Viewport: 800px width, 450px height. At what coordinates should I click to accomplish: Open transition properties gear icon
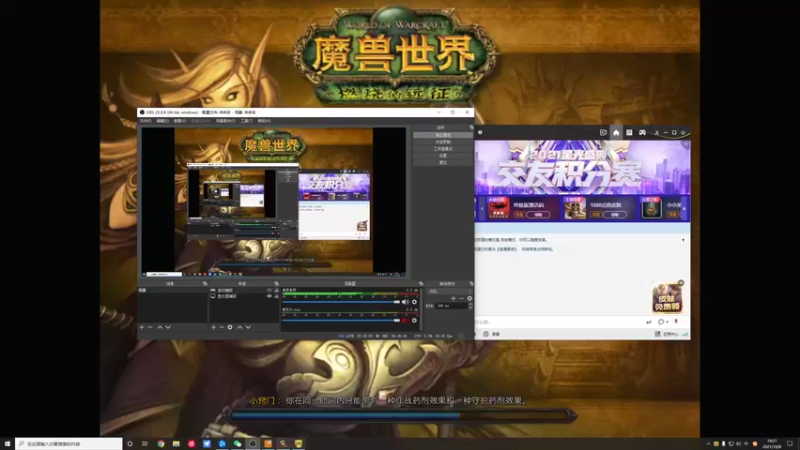click(x=469, y=298)
